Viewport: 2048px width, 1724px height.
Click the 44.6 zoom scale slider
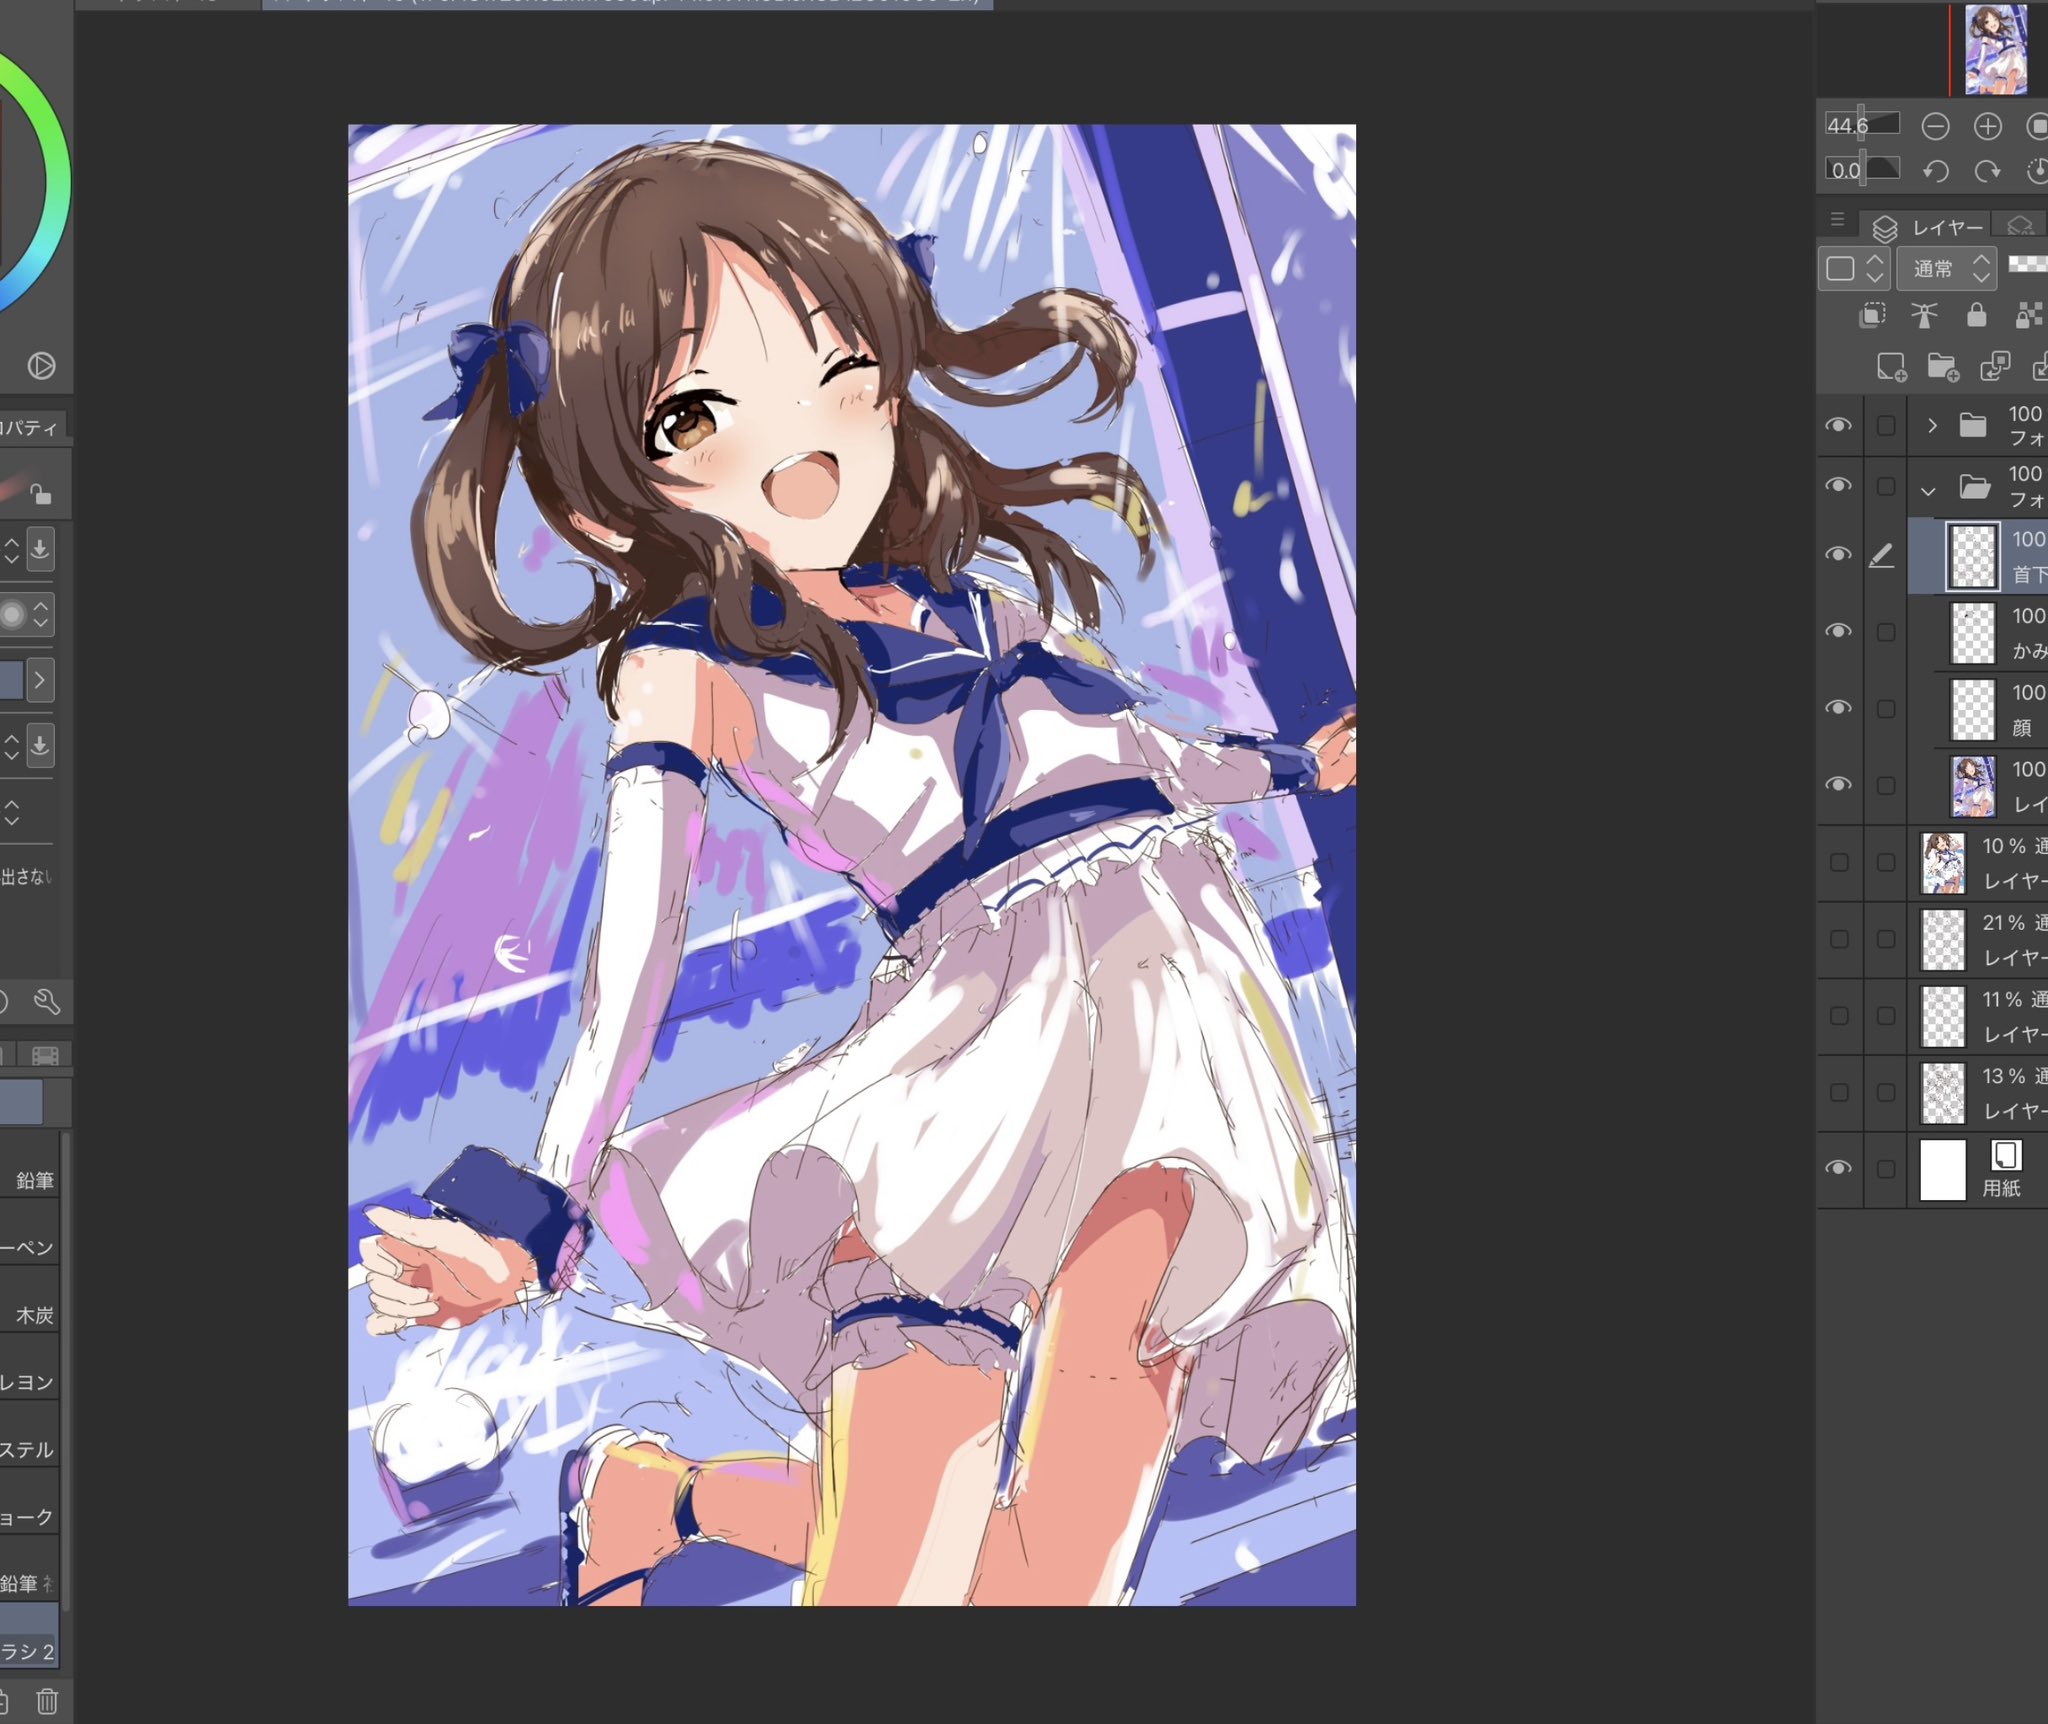pos(1862,125)
